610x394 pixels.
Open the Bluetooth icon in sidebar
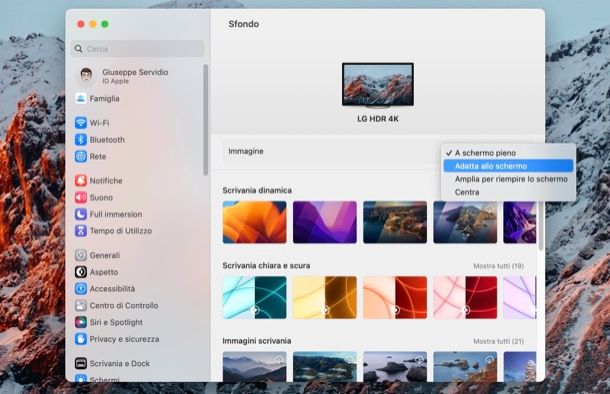pyautogui.click(x=81, y=140)
